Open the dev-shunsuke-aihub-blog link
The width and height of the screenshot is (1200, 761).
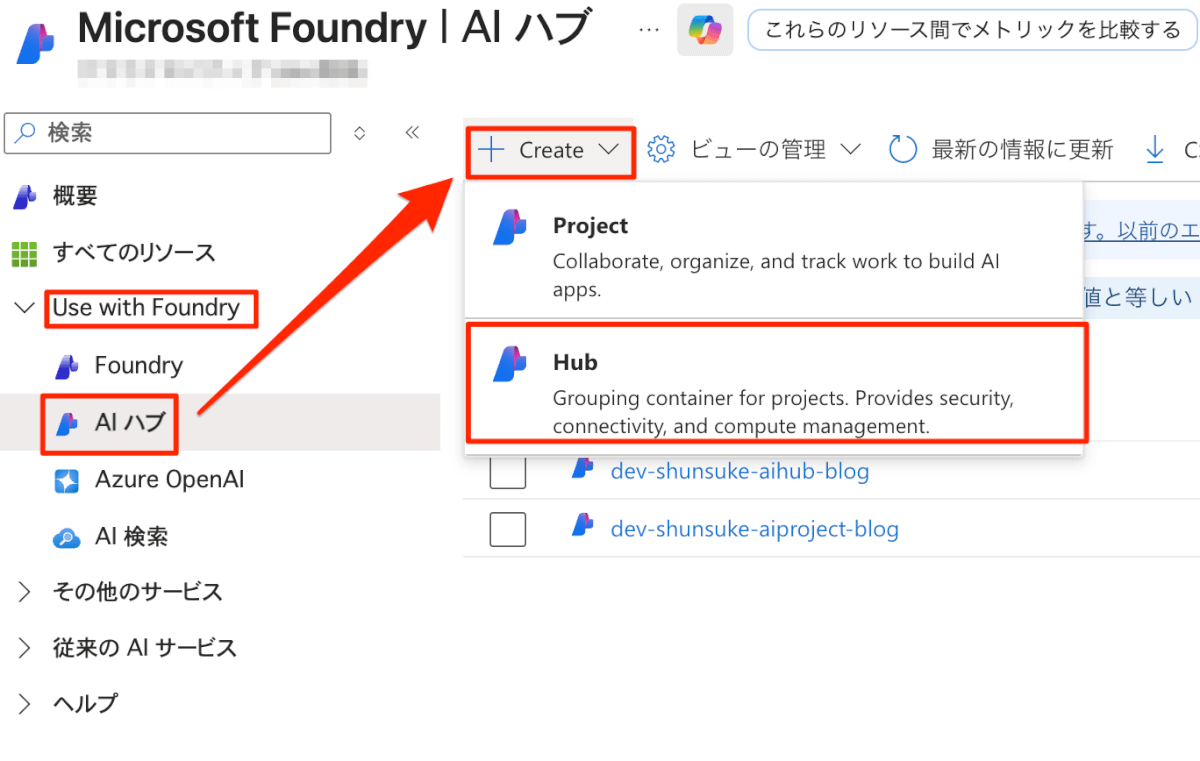739,471
